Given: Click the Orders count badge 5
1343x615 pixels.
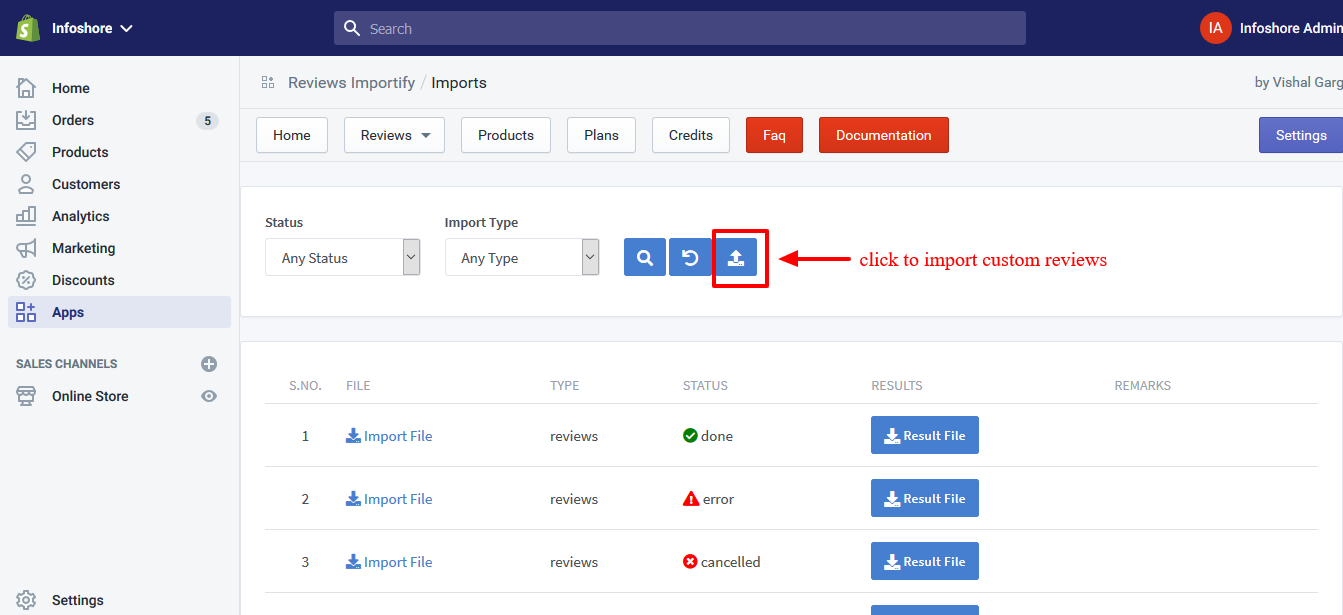Looking at the screenshot, I should tap(207, 121).
